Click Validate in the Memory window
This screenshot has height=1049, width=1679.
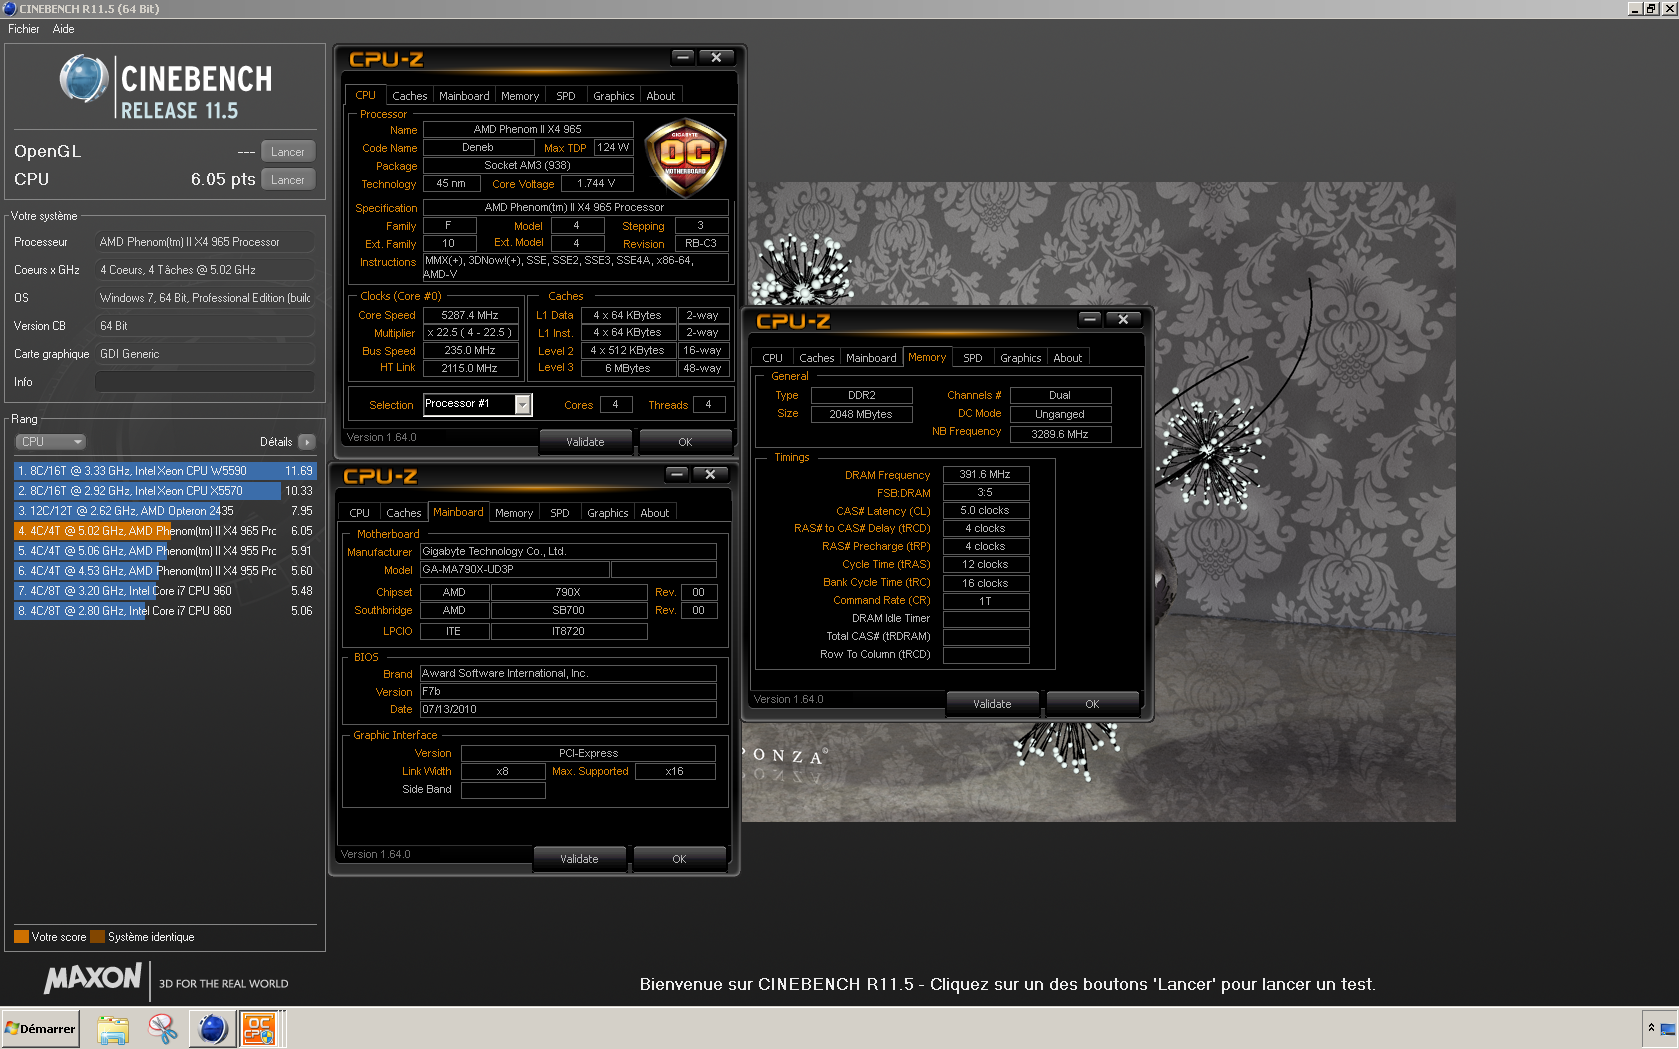(x=992, y=704)
